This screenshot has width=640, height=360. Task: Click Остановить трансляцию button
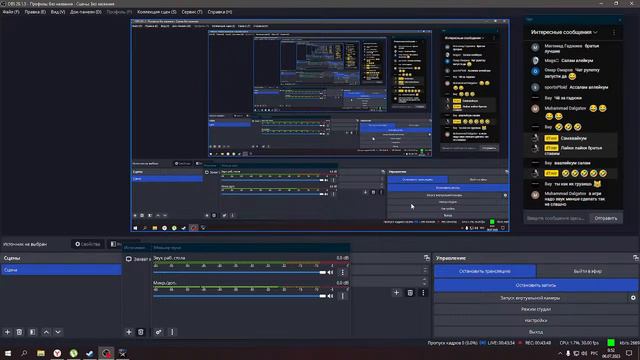[x=484, y=271]
